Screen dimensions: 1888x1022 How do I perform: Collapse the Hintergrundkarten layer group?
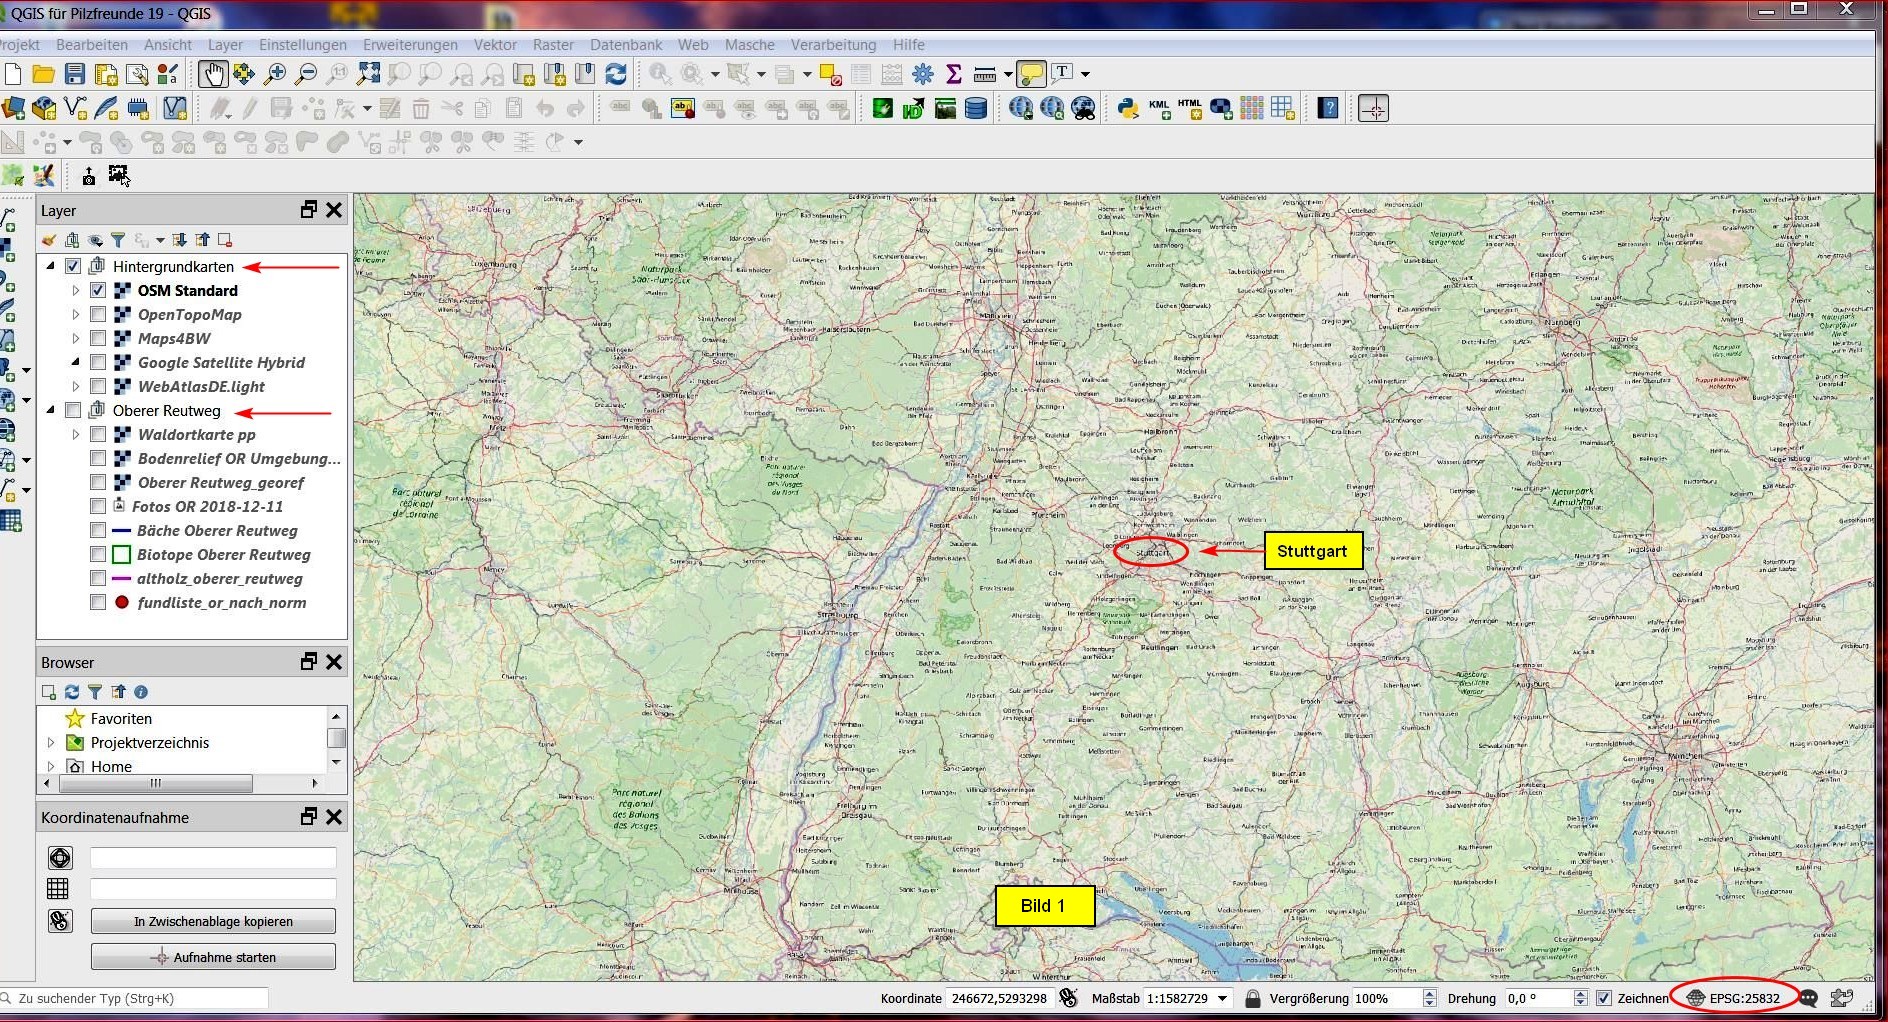click(51, 267)
